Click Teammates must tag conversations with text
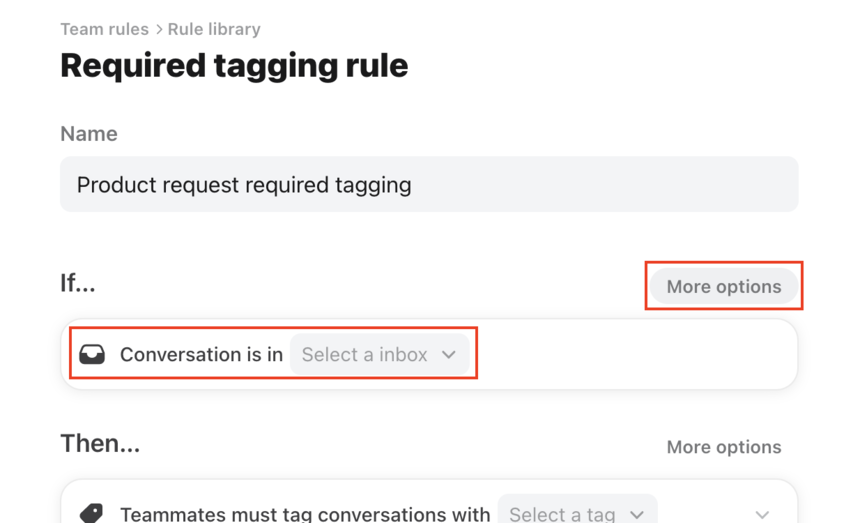 (x=305, y=514)
